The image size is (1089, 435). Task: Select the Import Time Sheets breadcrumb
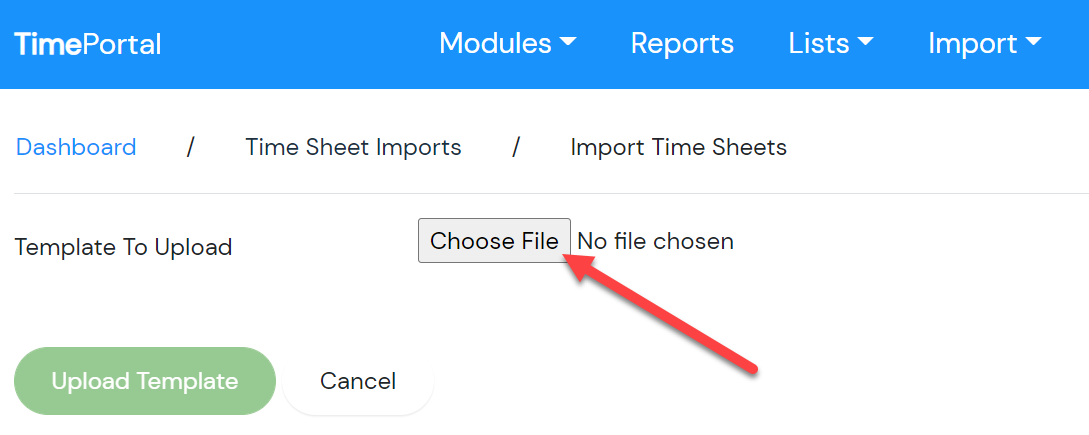click(679, 147)
